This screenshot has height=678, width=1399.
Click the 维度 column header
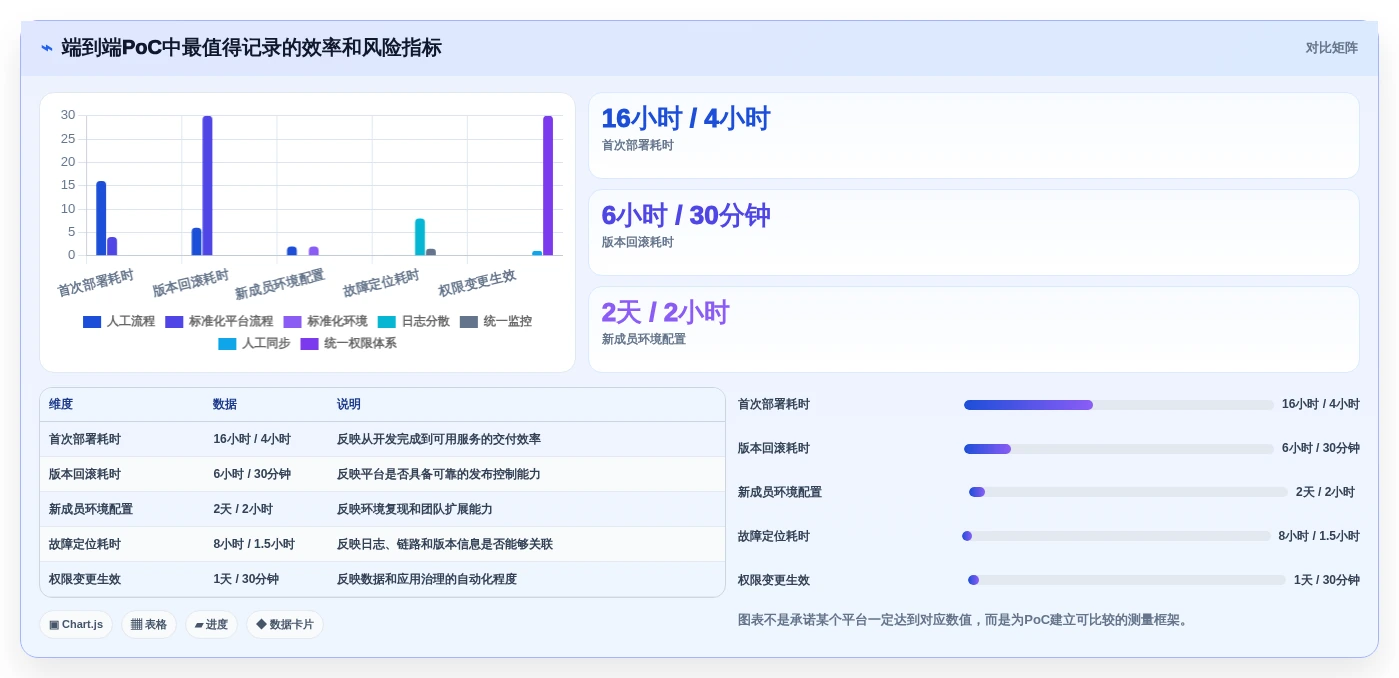point(61,405)
